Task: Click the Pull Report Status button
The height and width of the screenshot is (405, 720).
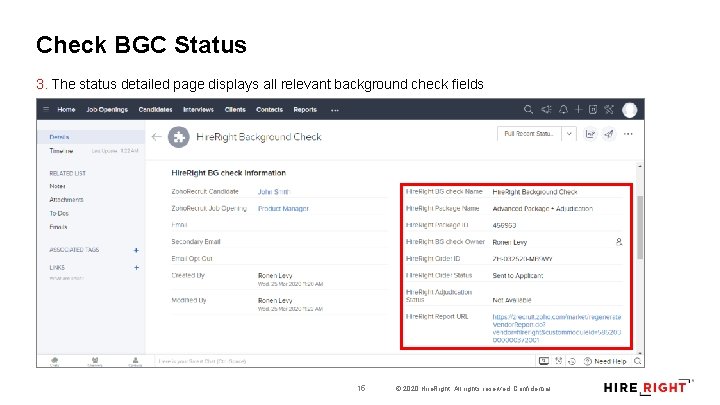Action: [529, 134]
